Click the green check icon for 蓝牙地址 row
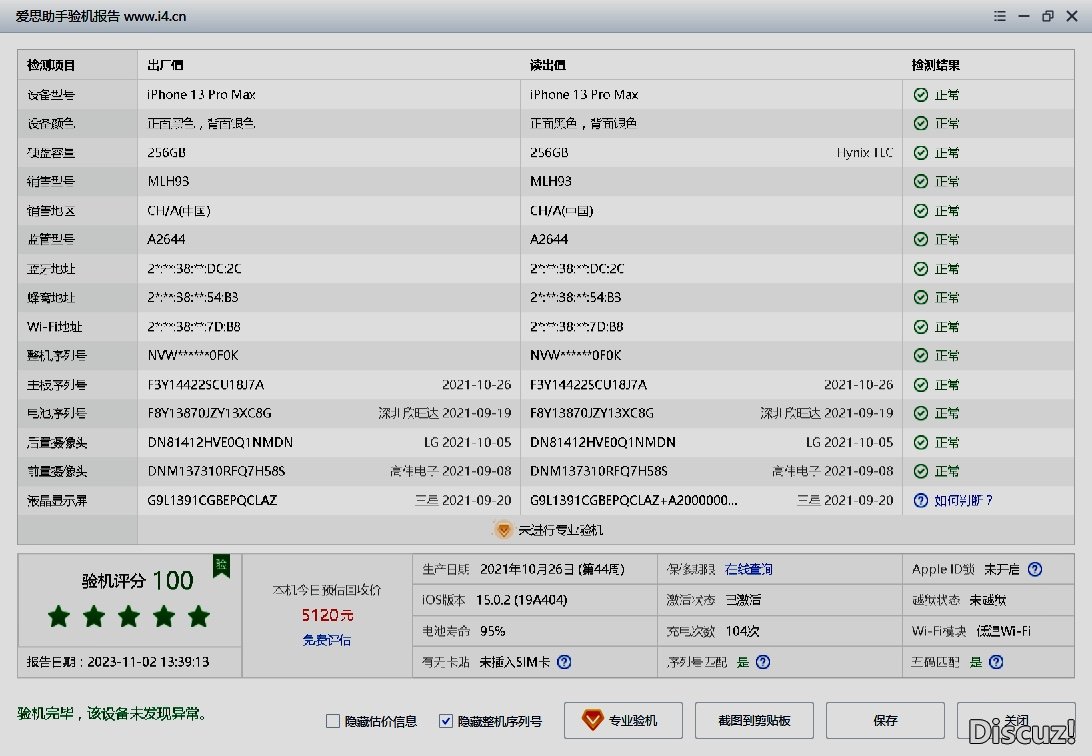The height and width of the screenshot is (756, 1092). click(x=921, y=269)
